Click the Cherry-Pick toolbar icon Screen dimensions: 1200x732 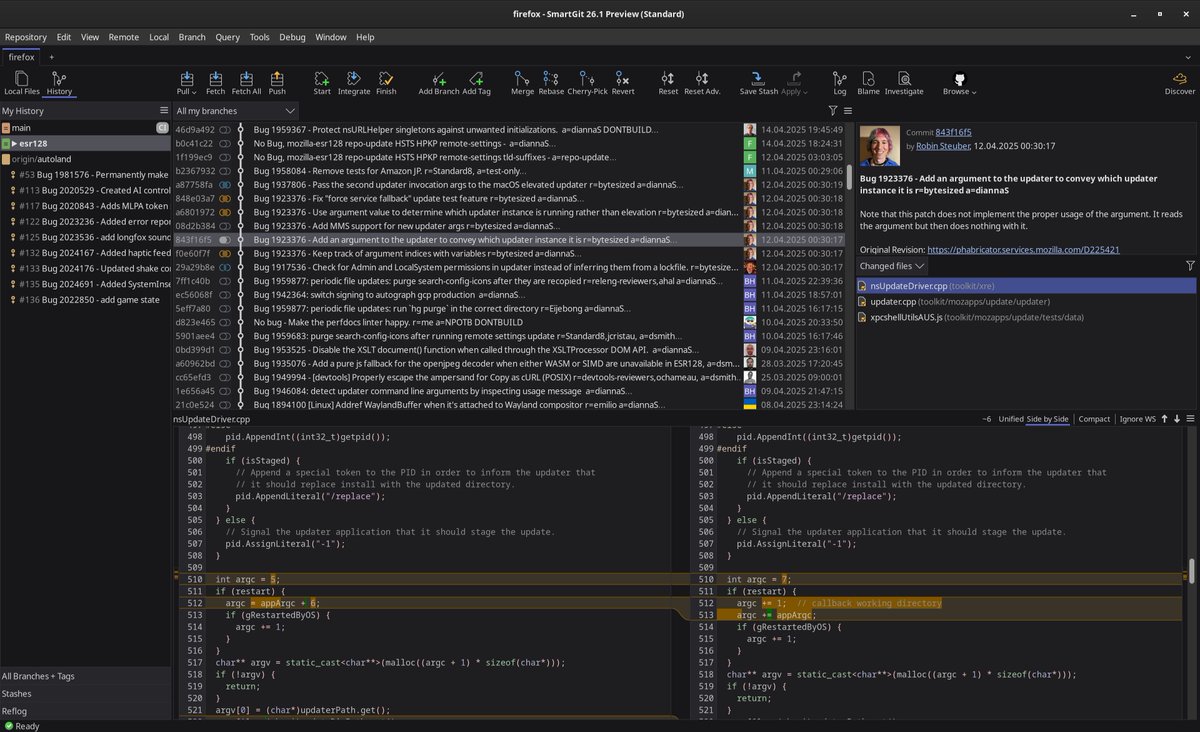587,82
